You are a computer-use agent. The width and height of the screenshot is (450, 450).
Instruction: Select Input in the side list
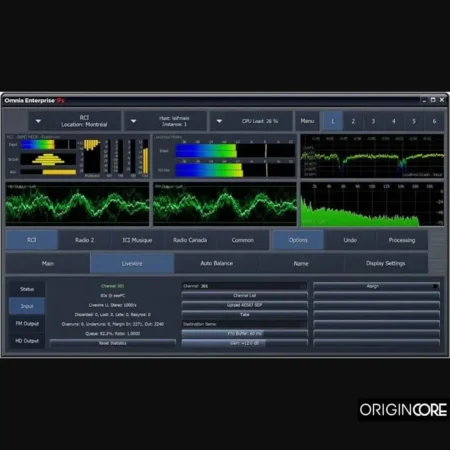click(x=27, y=306)
